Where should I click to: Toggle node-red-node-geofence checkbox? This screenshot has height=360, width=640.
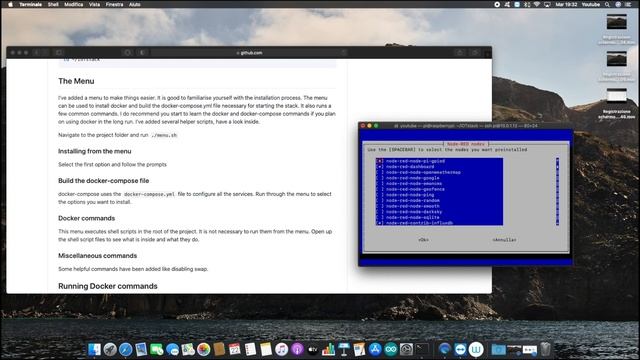(x=380, y=189)
